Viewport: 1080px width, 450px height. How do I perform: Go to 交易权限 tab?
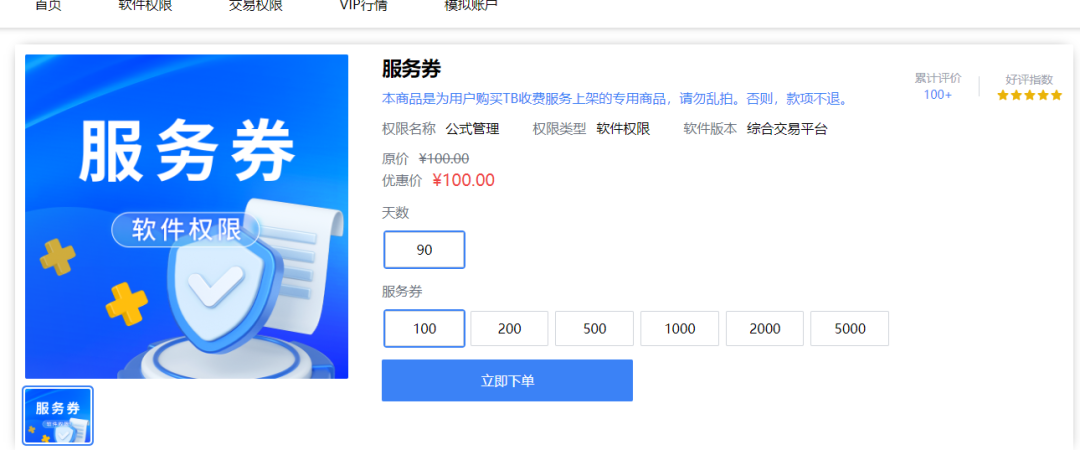coord(256,6)
